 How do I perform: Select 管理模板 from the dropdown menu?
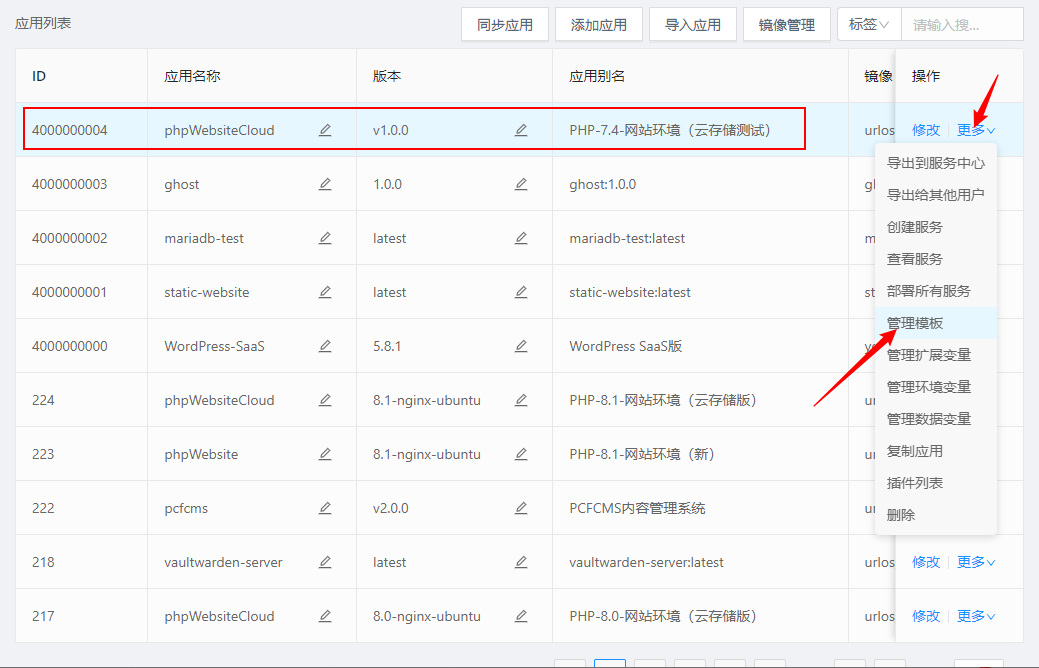[x=914, y=323]
